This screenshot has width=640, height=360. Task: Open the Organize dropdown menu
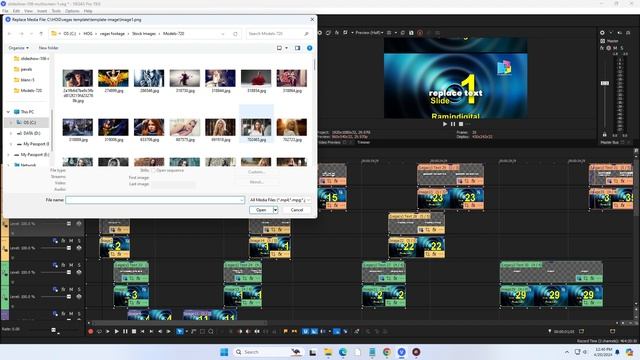18,48
